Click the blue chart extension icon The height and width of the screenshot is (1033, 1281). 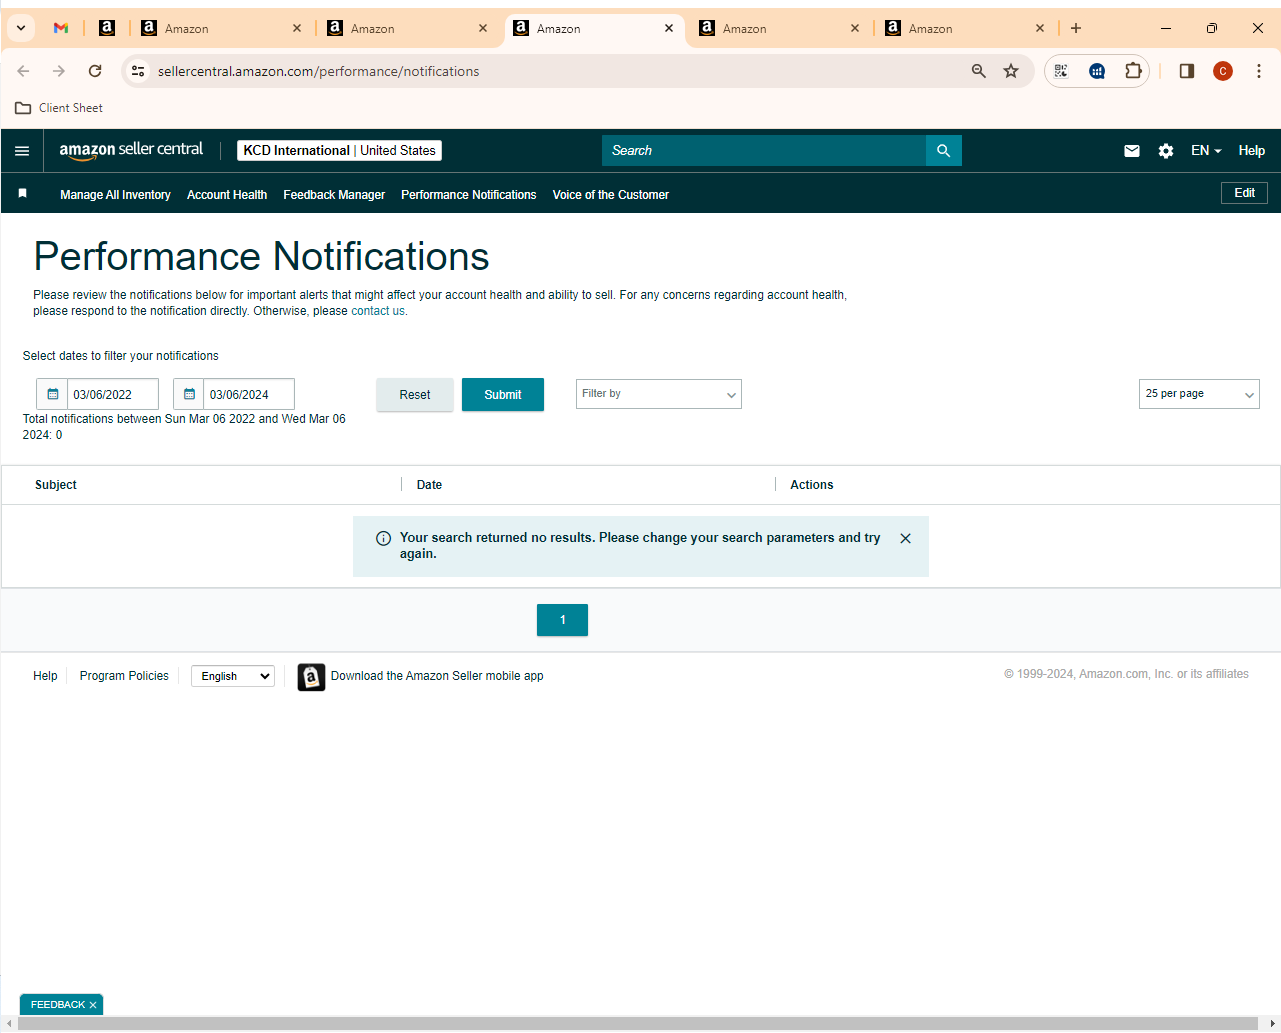1097,71
